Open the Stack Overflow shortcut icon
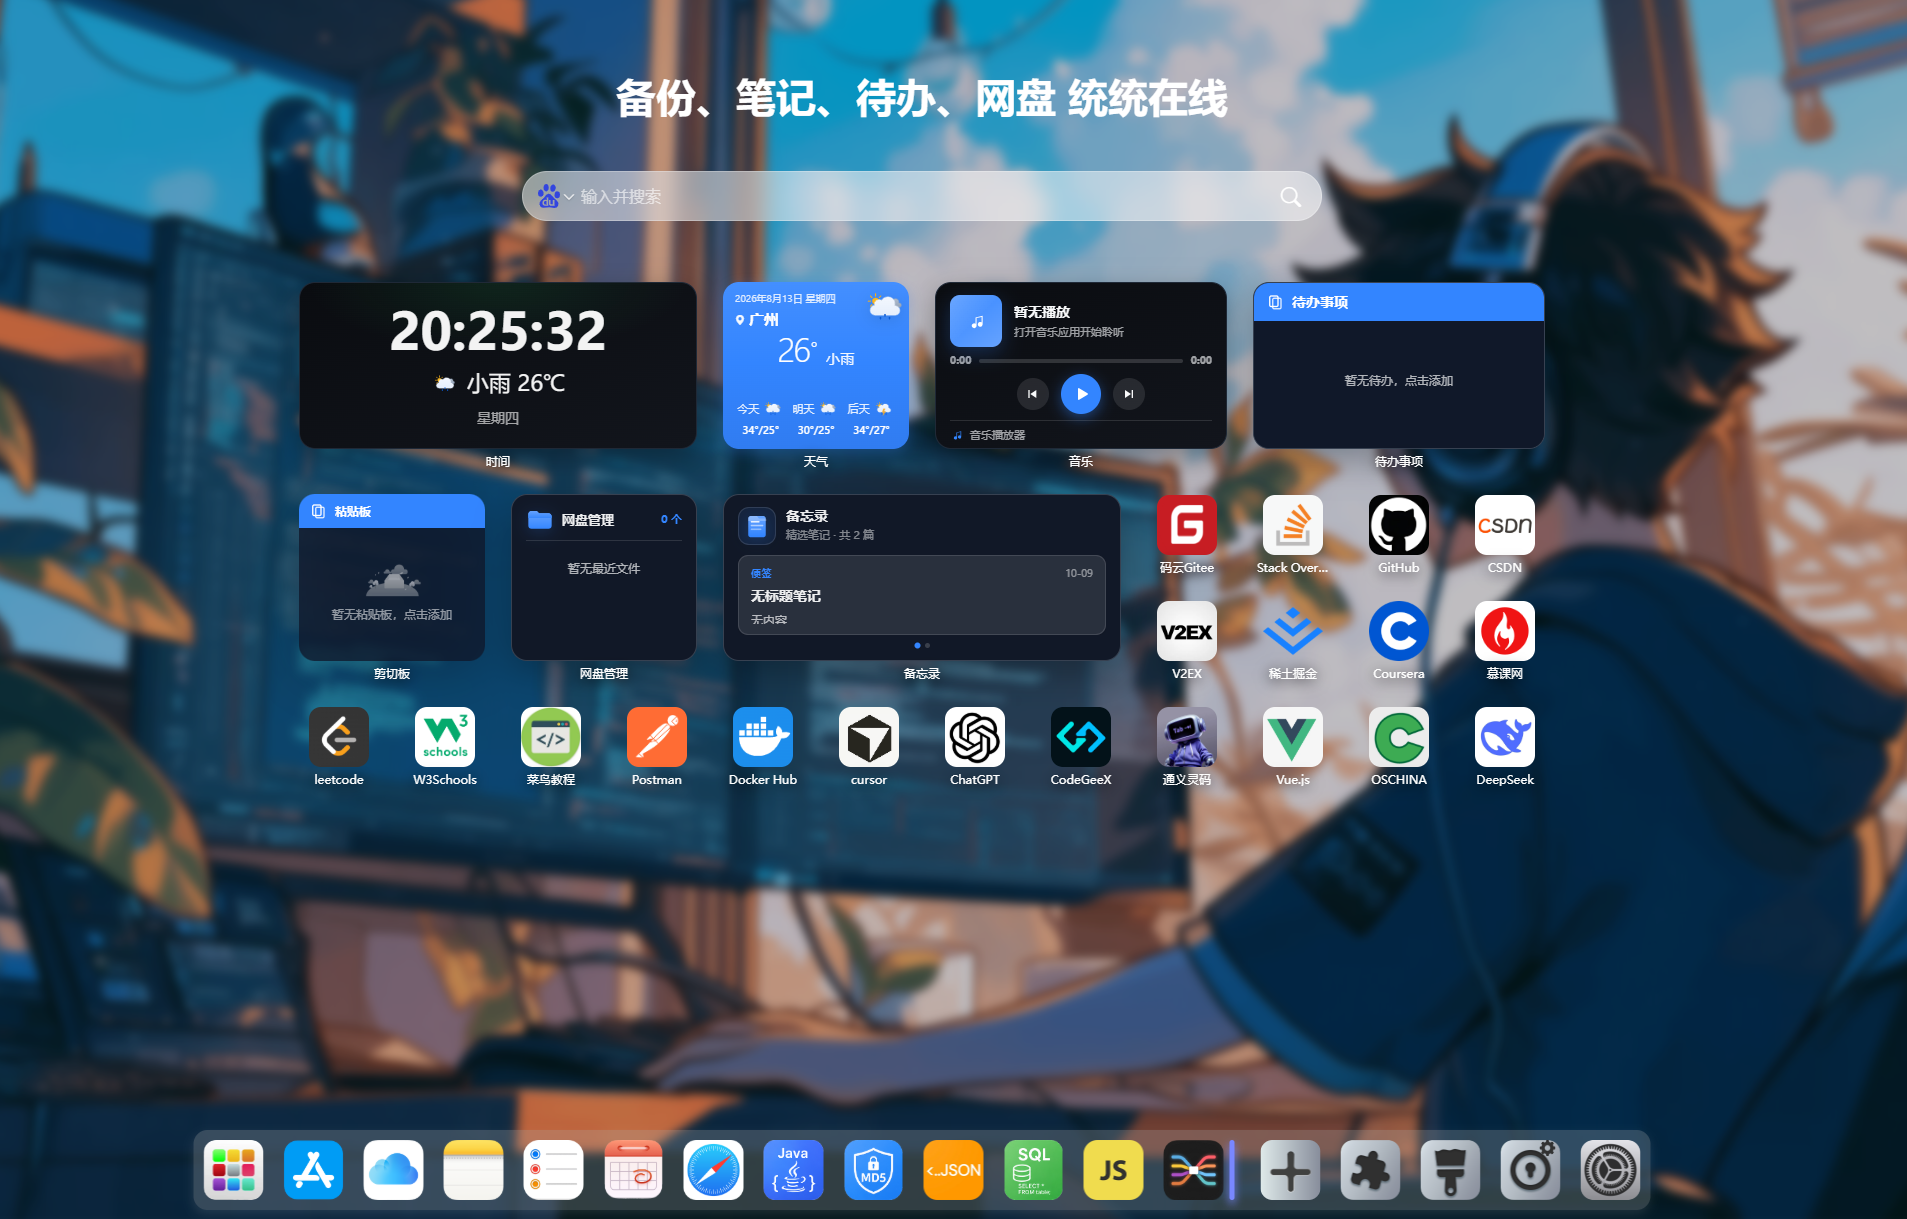The height and width of the screenshot is (1219, 1907). point(1293,525)
